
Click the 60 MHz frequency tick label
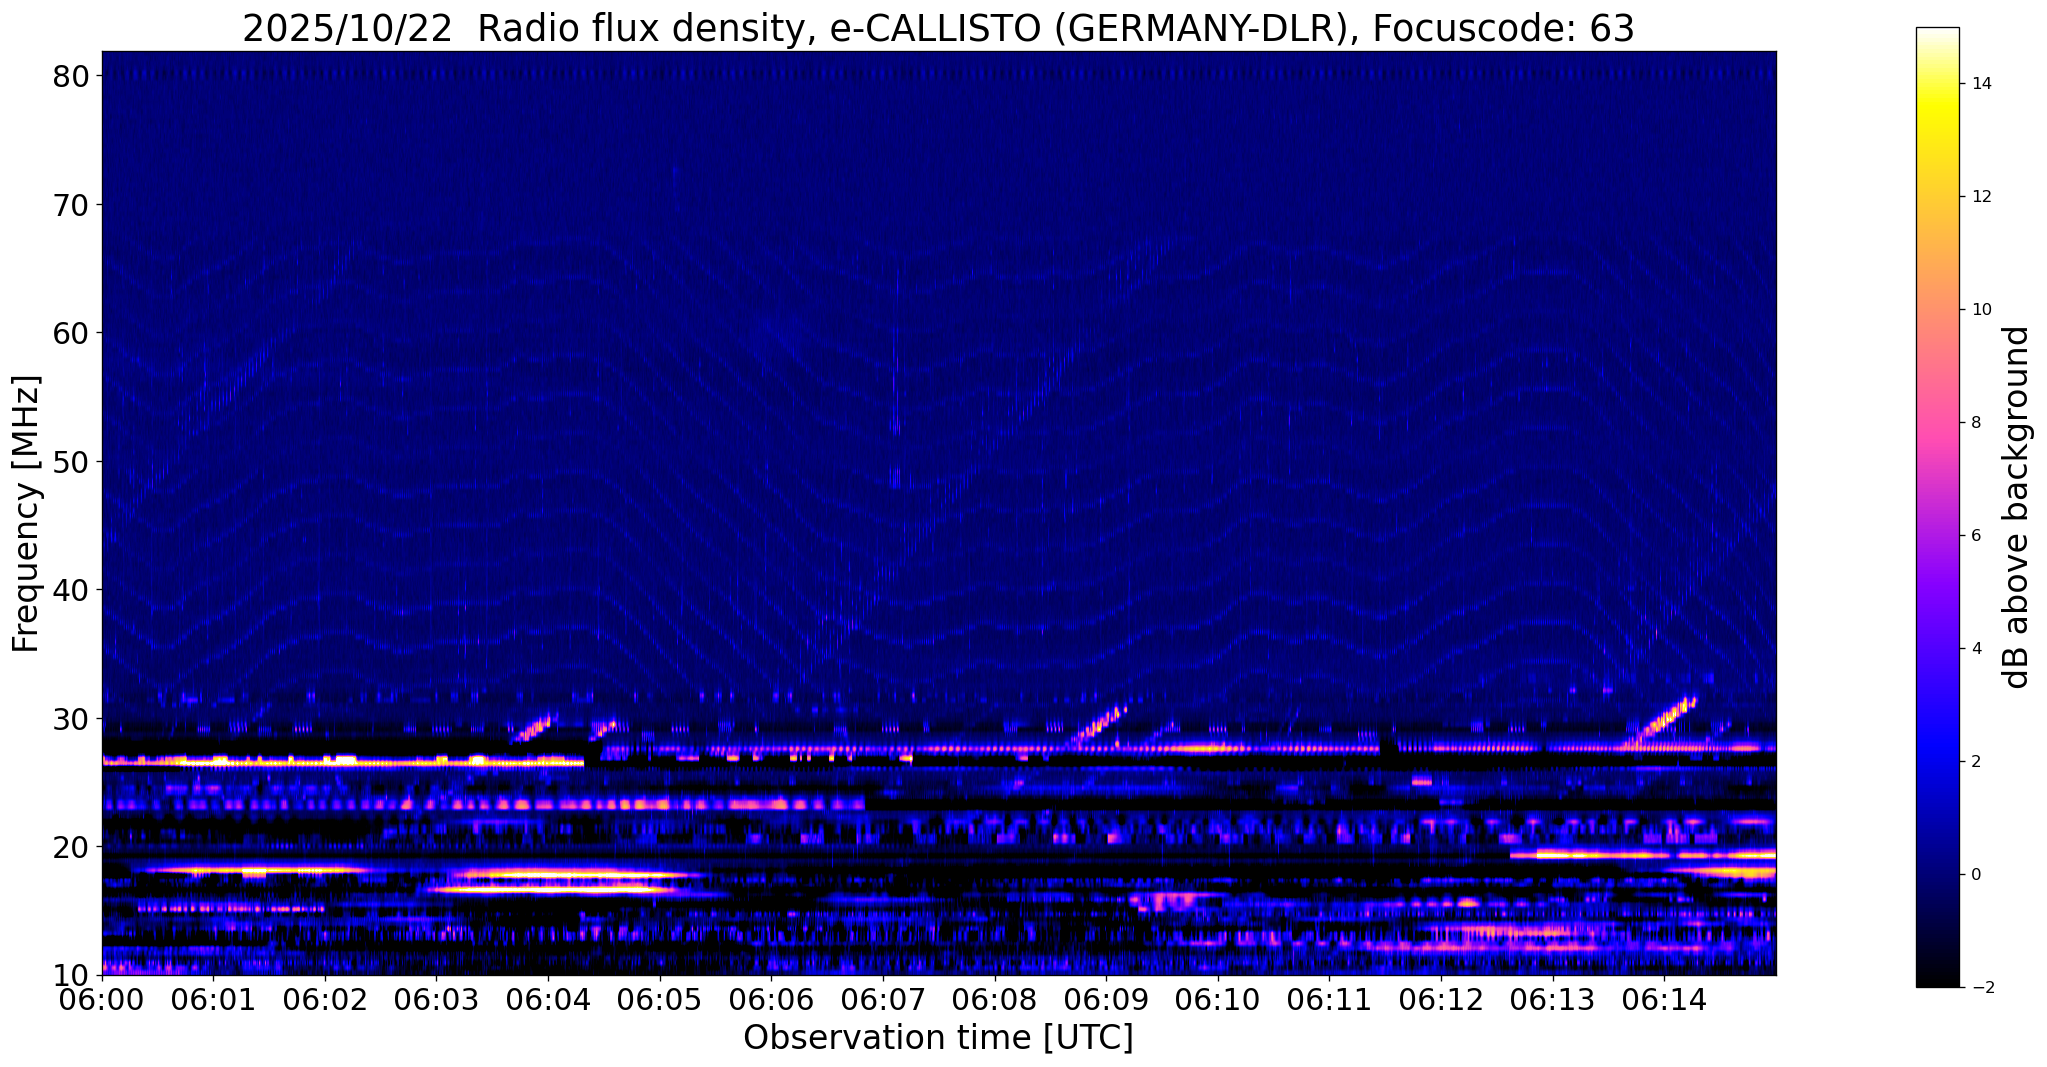[71, 333]
